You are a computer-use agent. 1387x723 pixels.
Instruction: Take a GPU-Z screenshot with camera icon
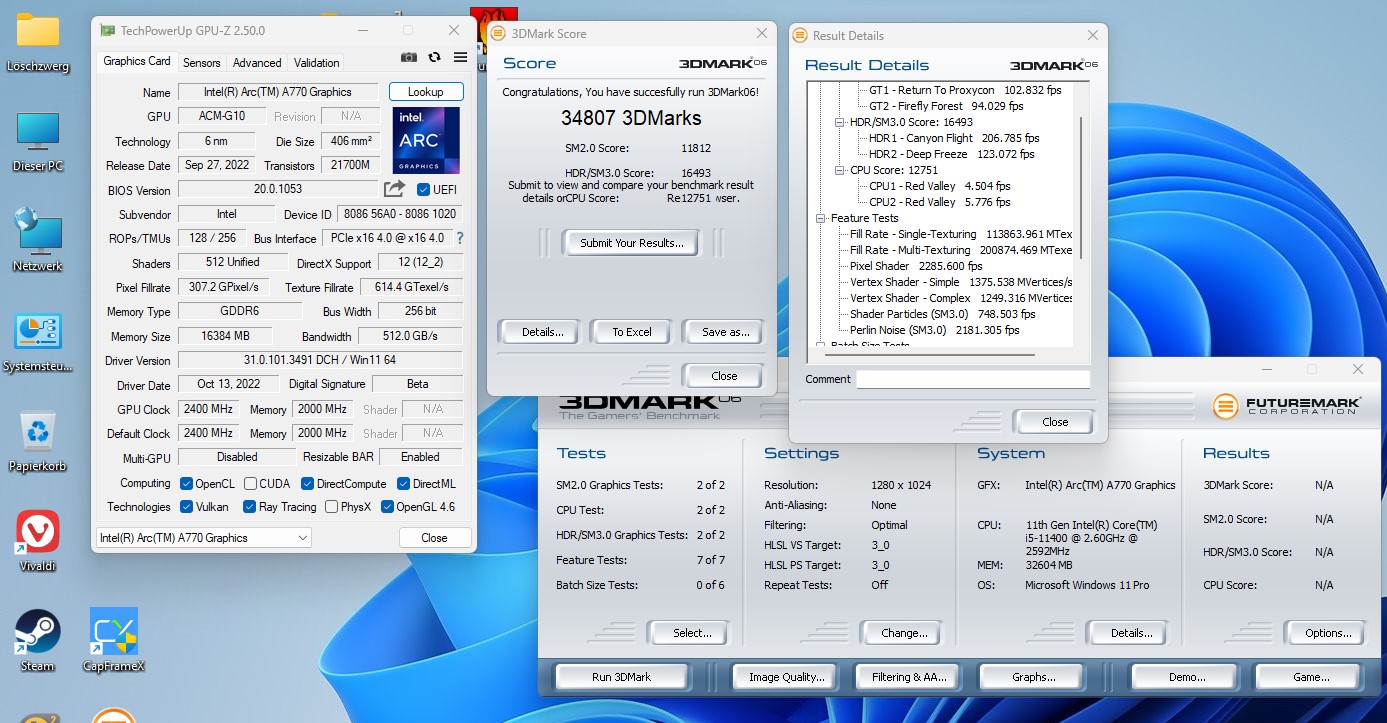click(x=409, y=58)
